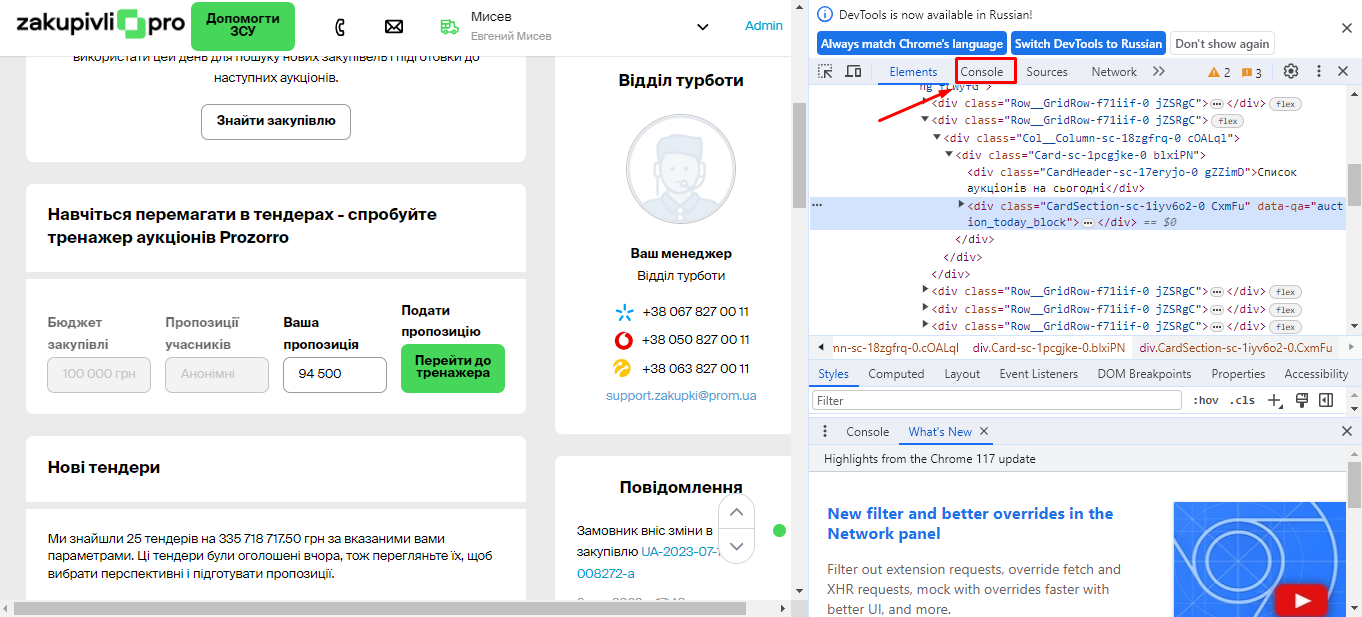Image resolution: width=1362 pixels, height=617 pixels.
Task: Toggle the computed styles sidebar icon
Action: point(1326,400)
